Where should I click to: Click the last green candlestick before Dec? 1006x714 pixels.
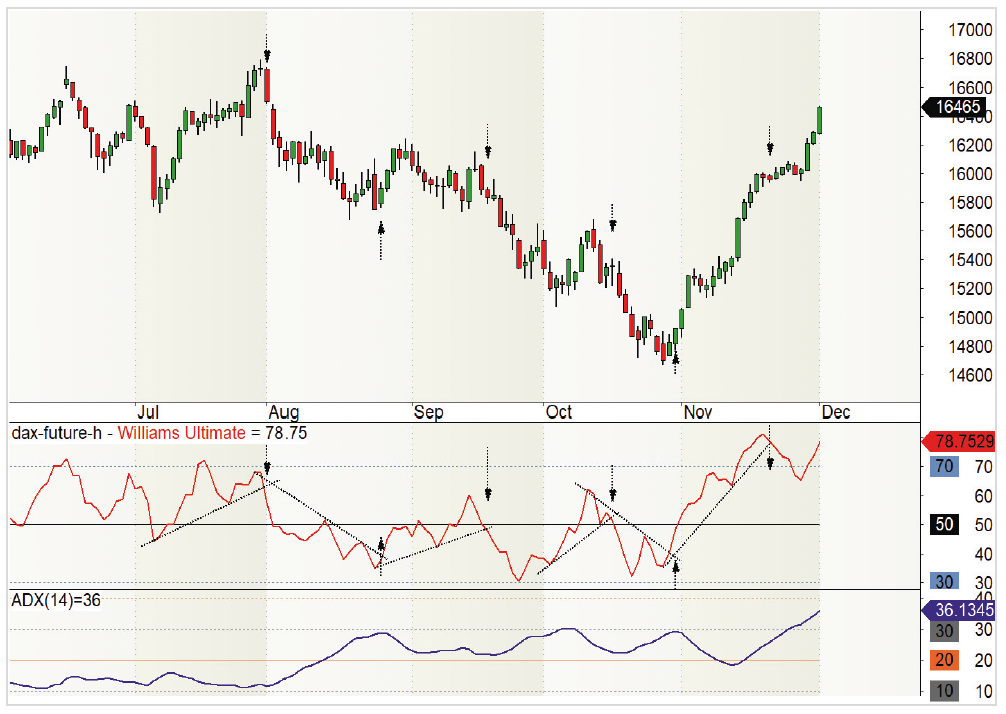[820, 120]
